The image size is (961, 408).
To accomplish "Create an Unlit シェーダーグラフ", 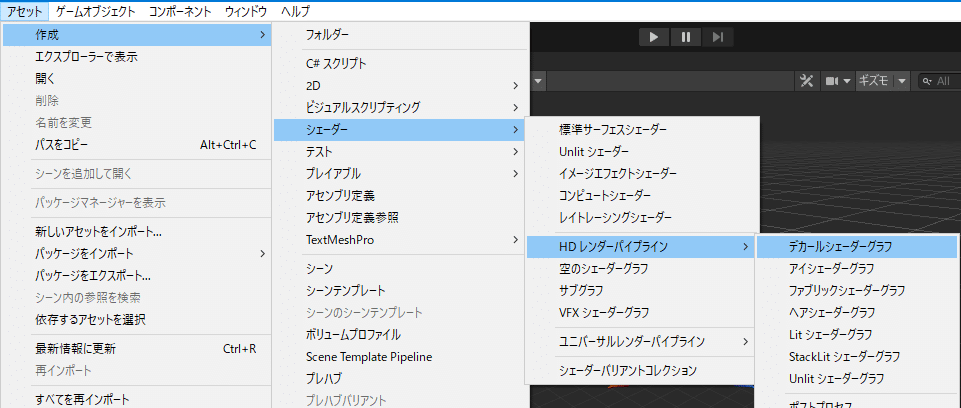I will tap(857, 379).
